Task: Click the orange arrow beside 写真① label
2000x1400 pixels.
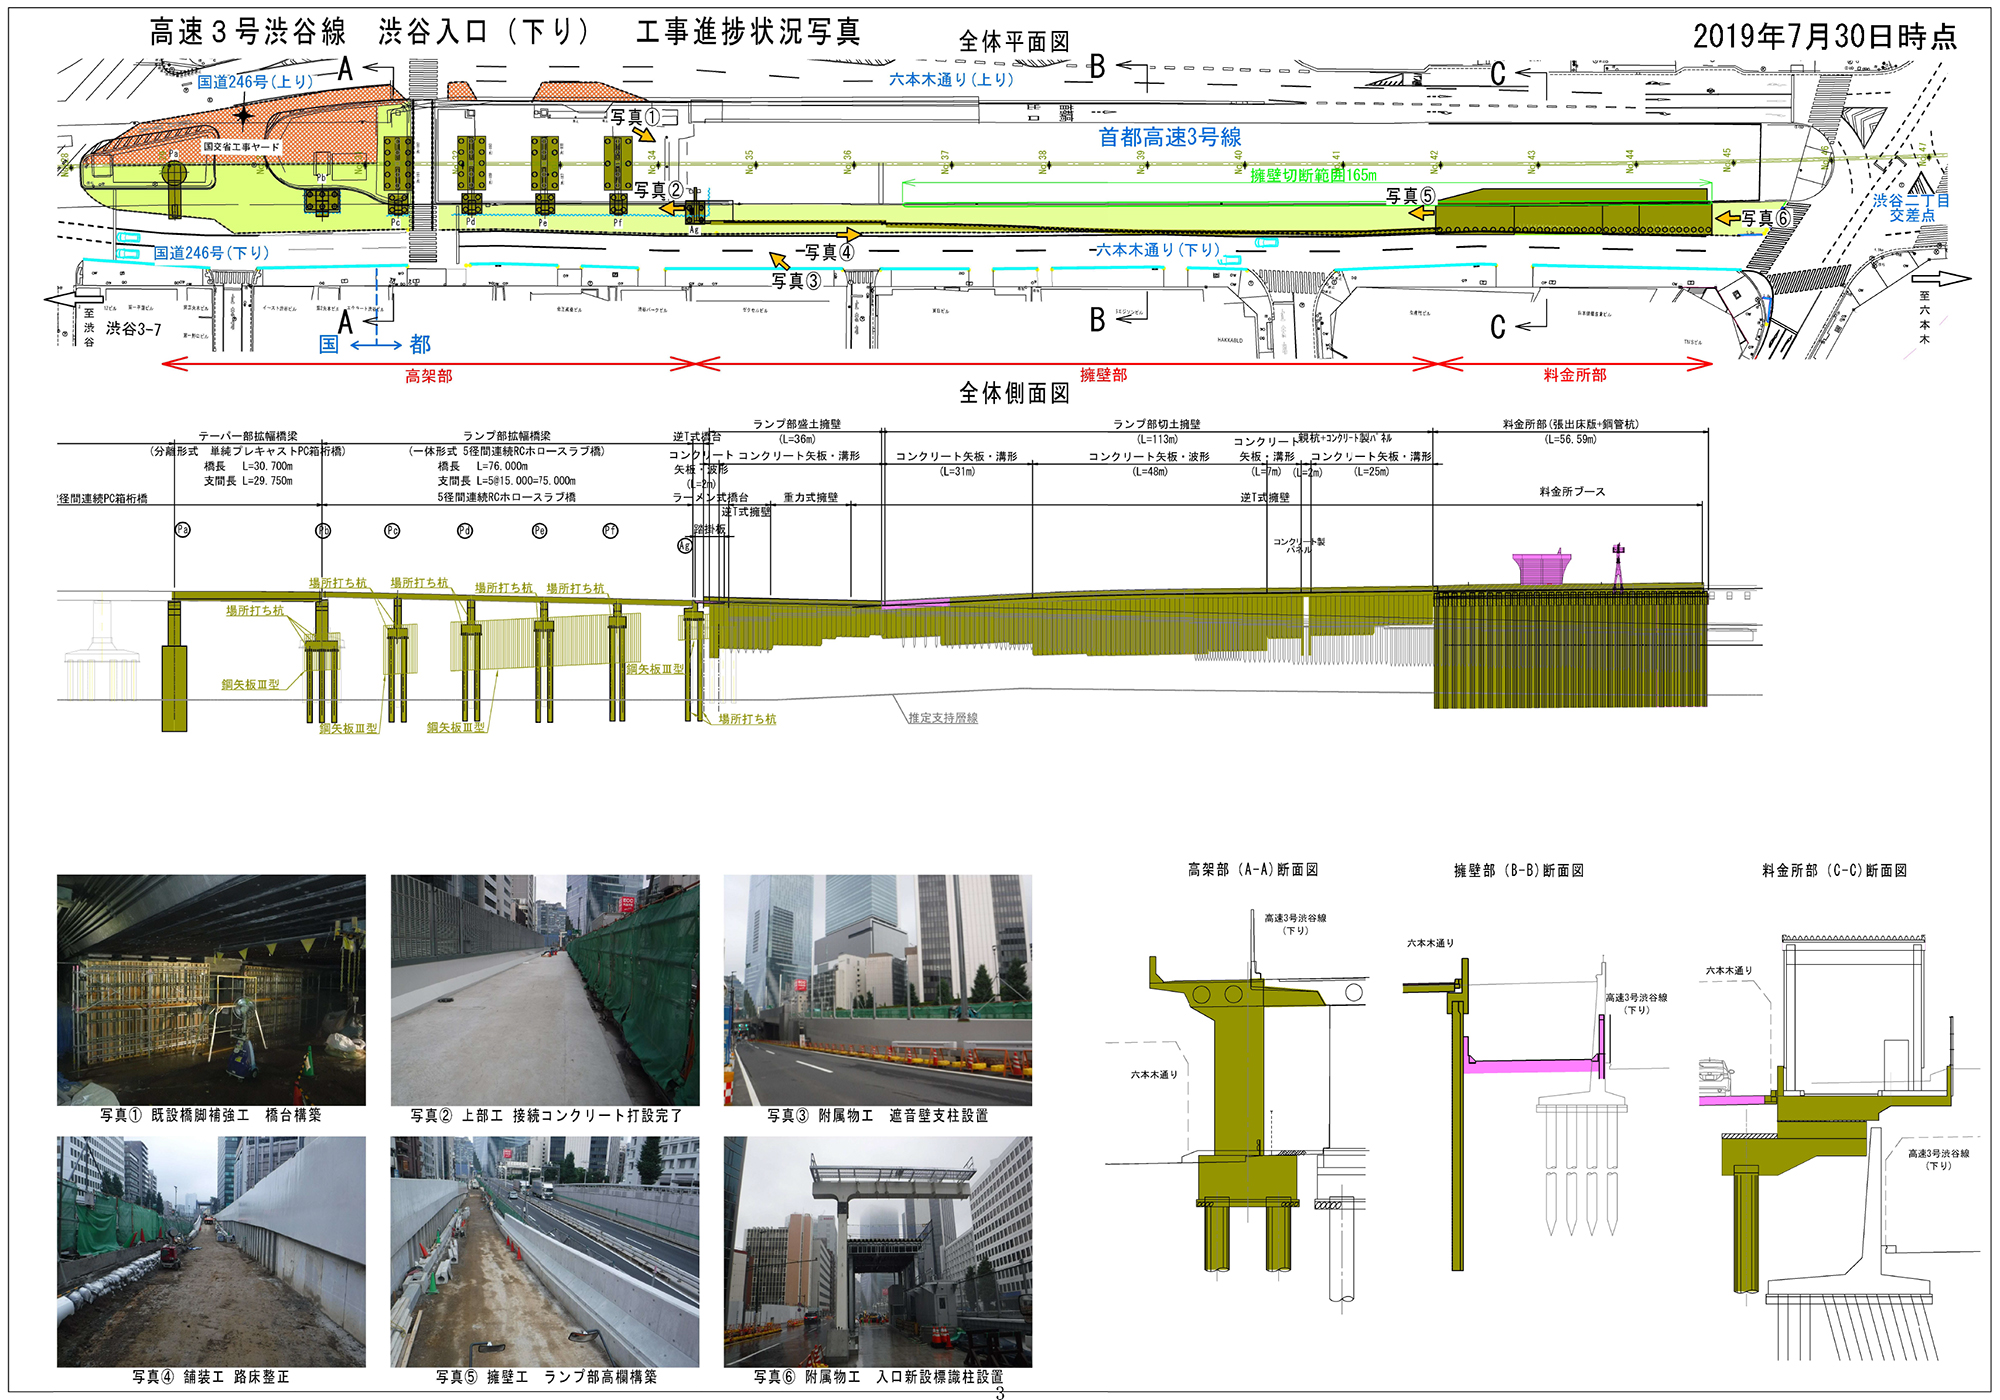Action: point(644,133)
